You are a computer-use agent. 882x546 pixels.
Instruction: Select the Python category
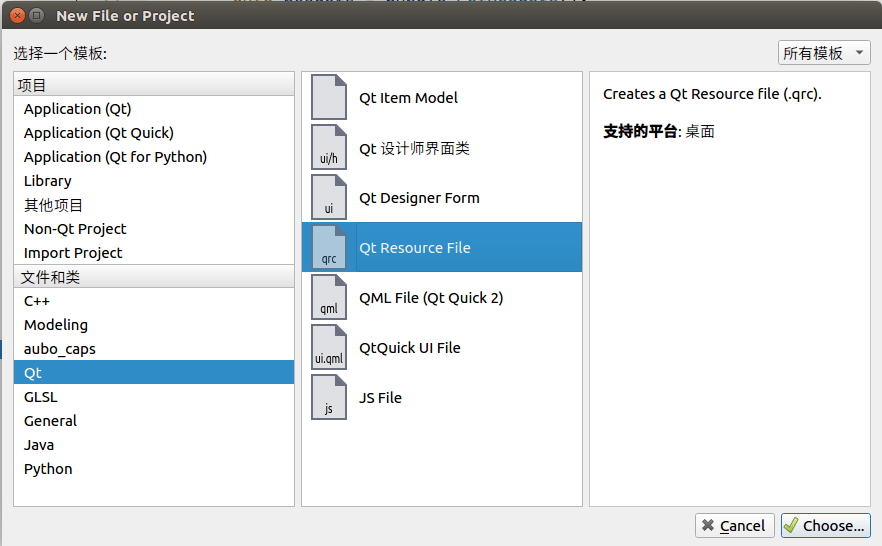(x=154, y=469)
